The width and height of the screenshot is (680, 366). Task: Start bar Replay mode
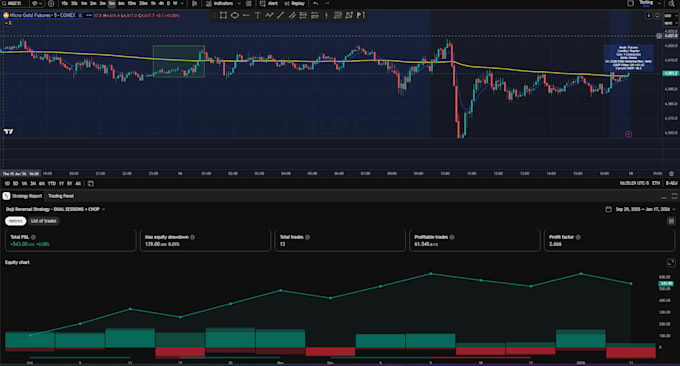pos(294,3)
